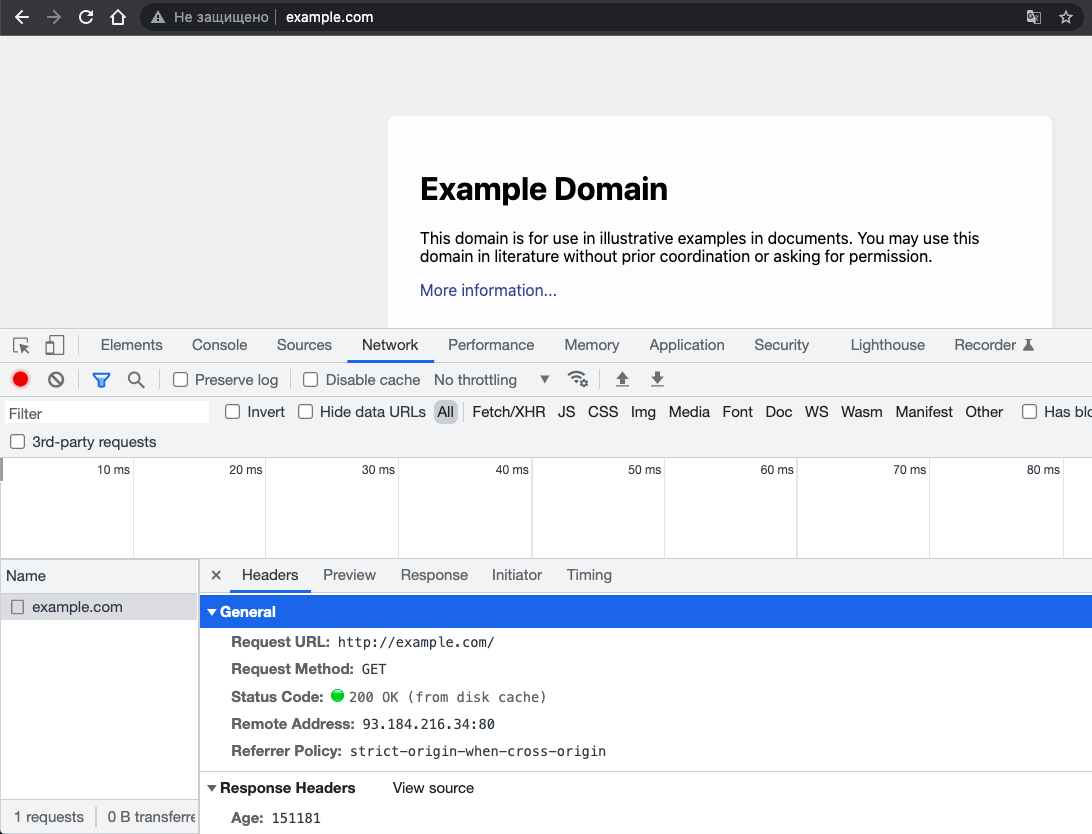1092x834 pixels.
Task: Enable 3rd-party requests checkbox
Action: pyautogui.click(x=17, y=442)
